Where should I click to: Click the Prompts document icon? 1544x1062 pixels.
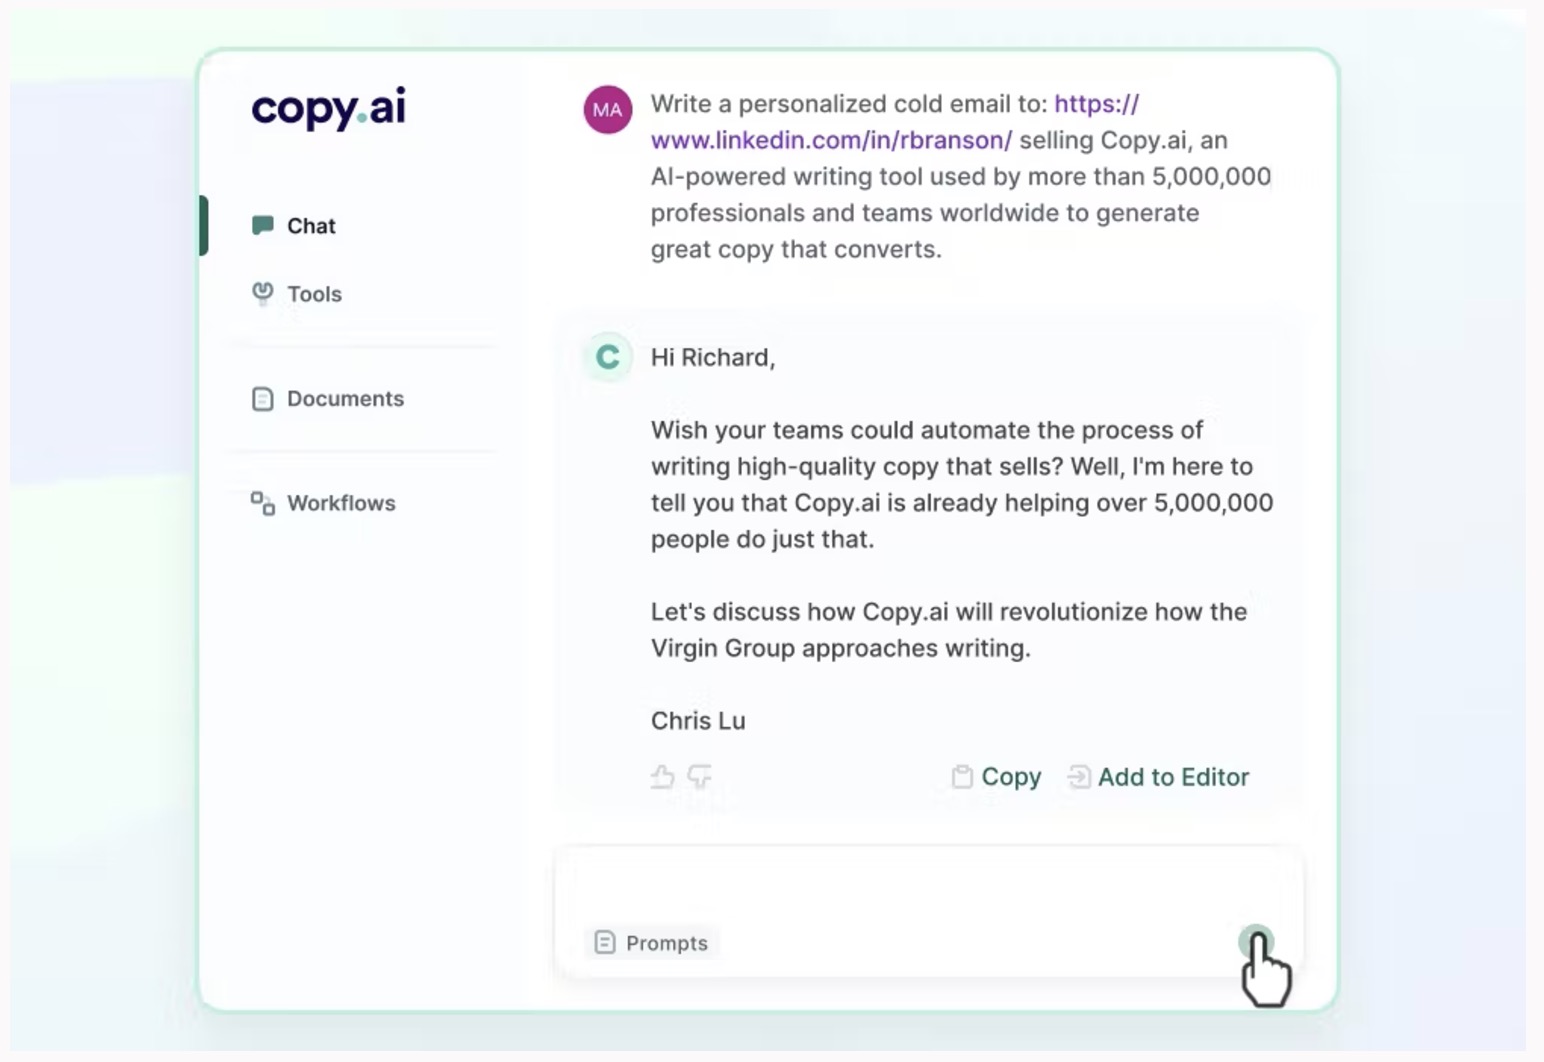[x=605, y=943]
